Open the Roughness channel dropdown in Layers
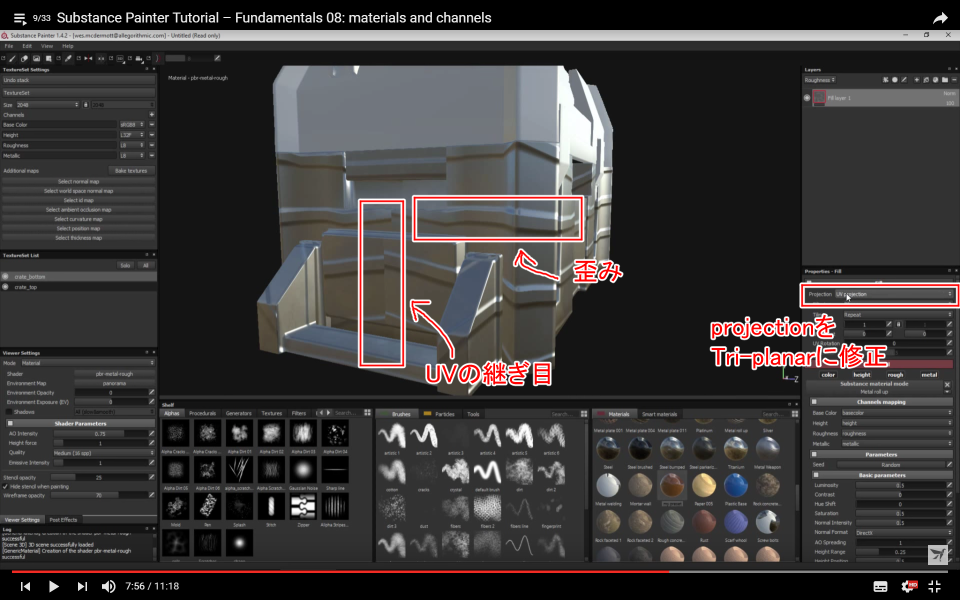Image resolution: width=960 pixels, height=600 pixels. point(820,80)
